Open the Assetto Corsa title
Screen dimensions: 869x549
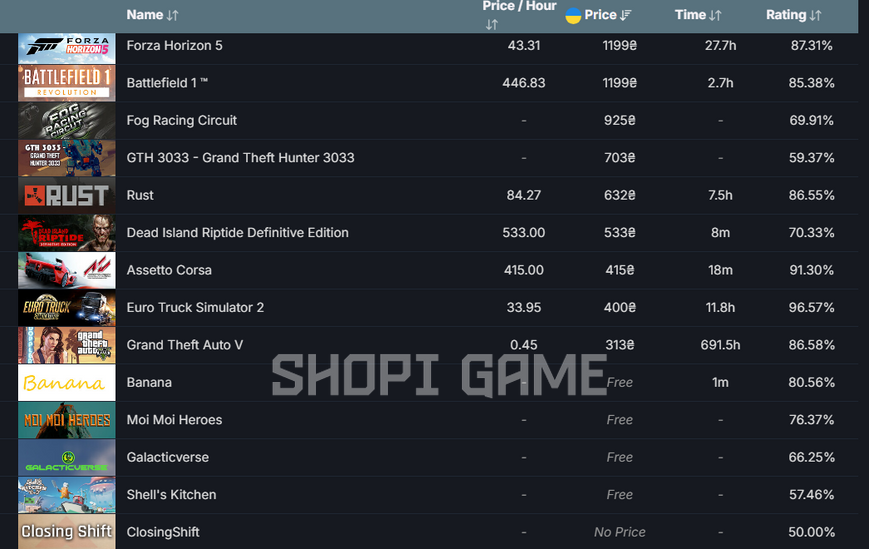(169, 270)
